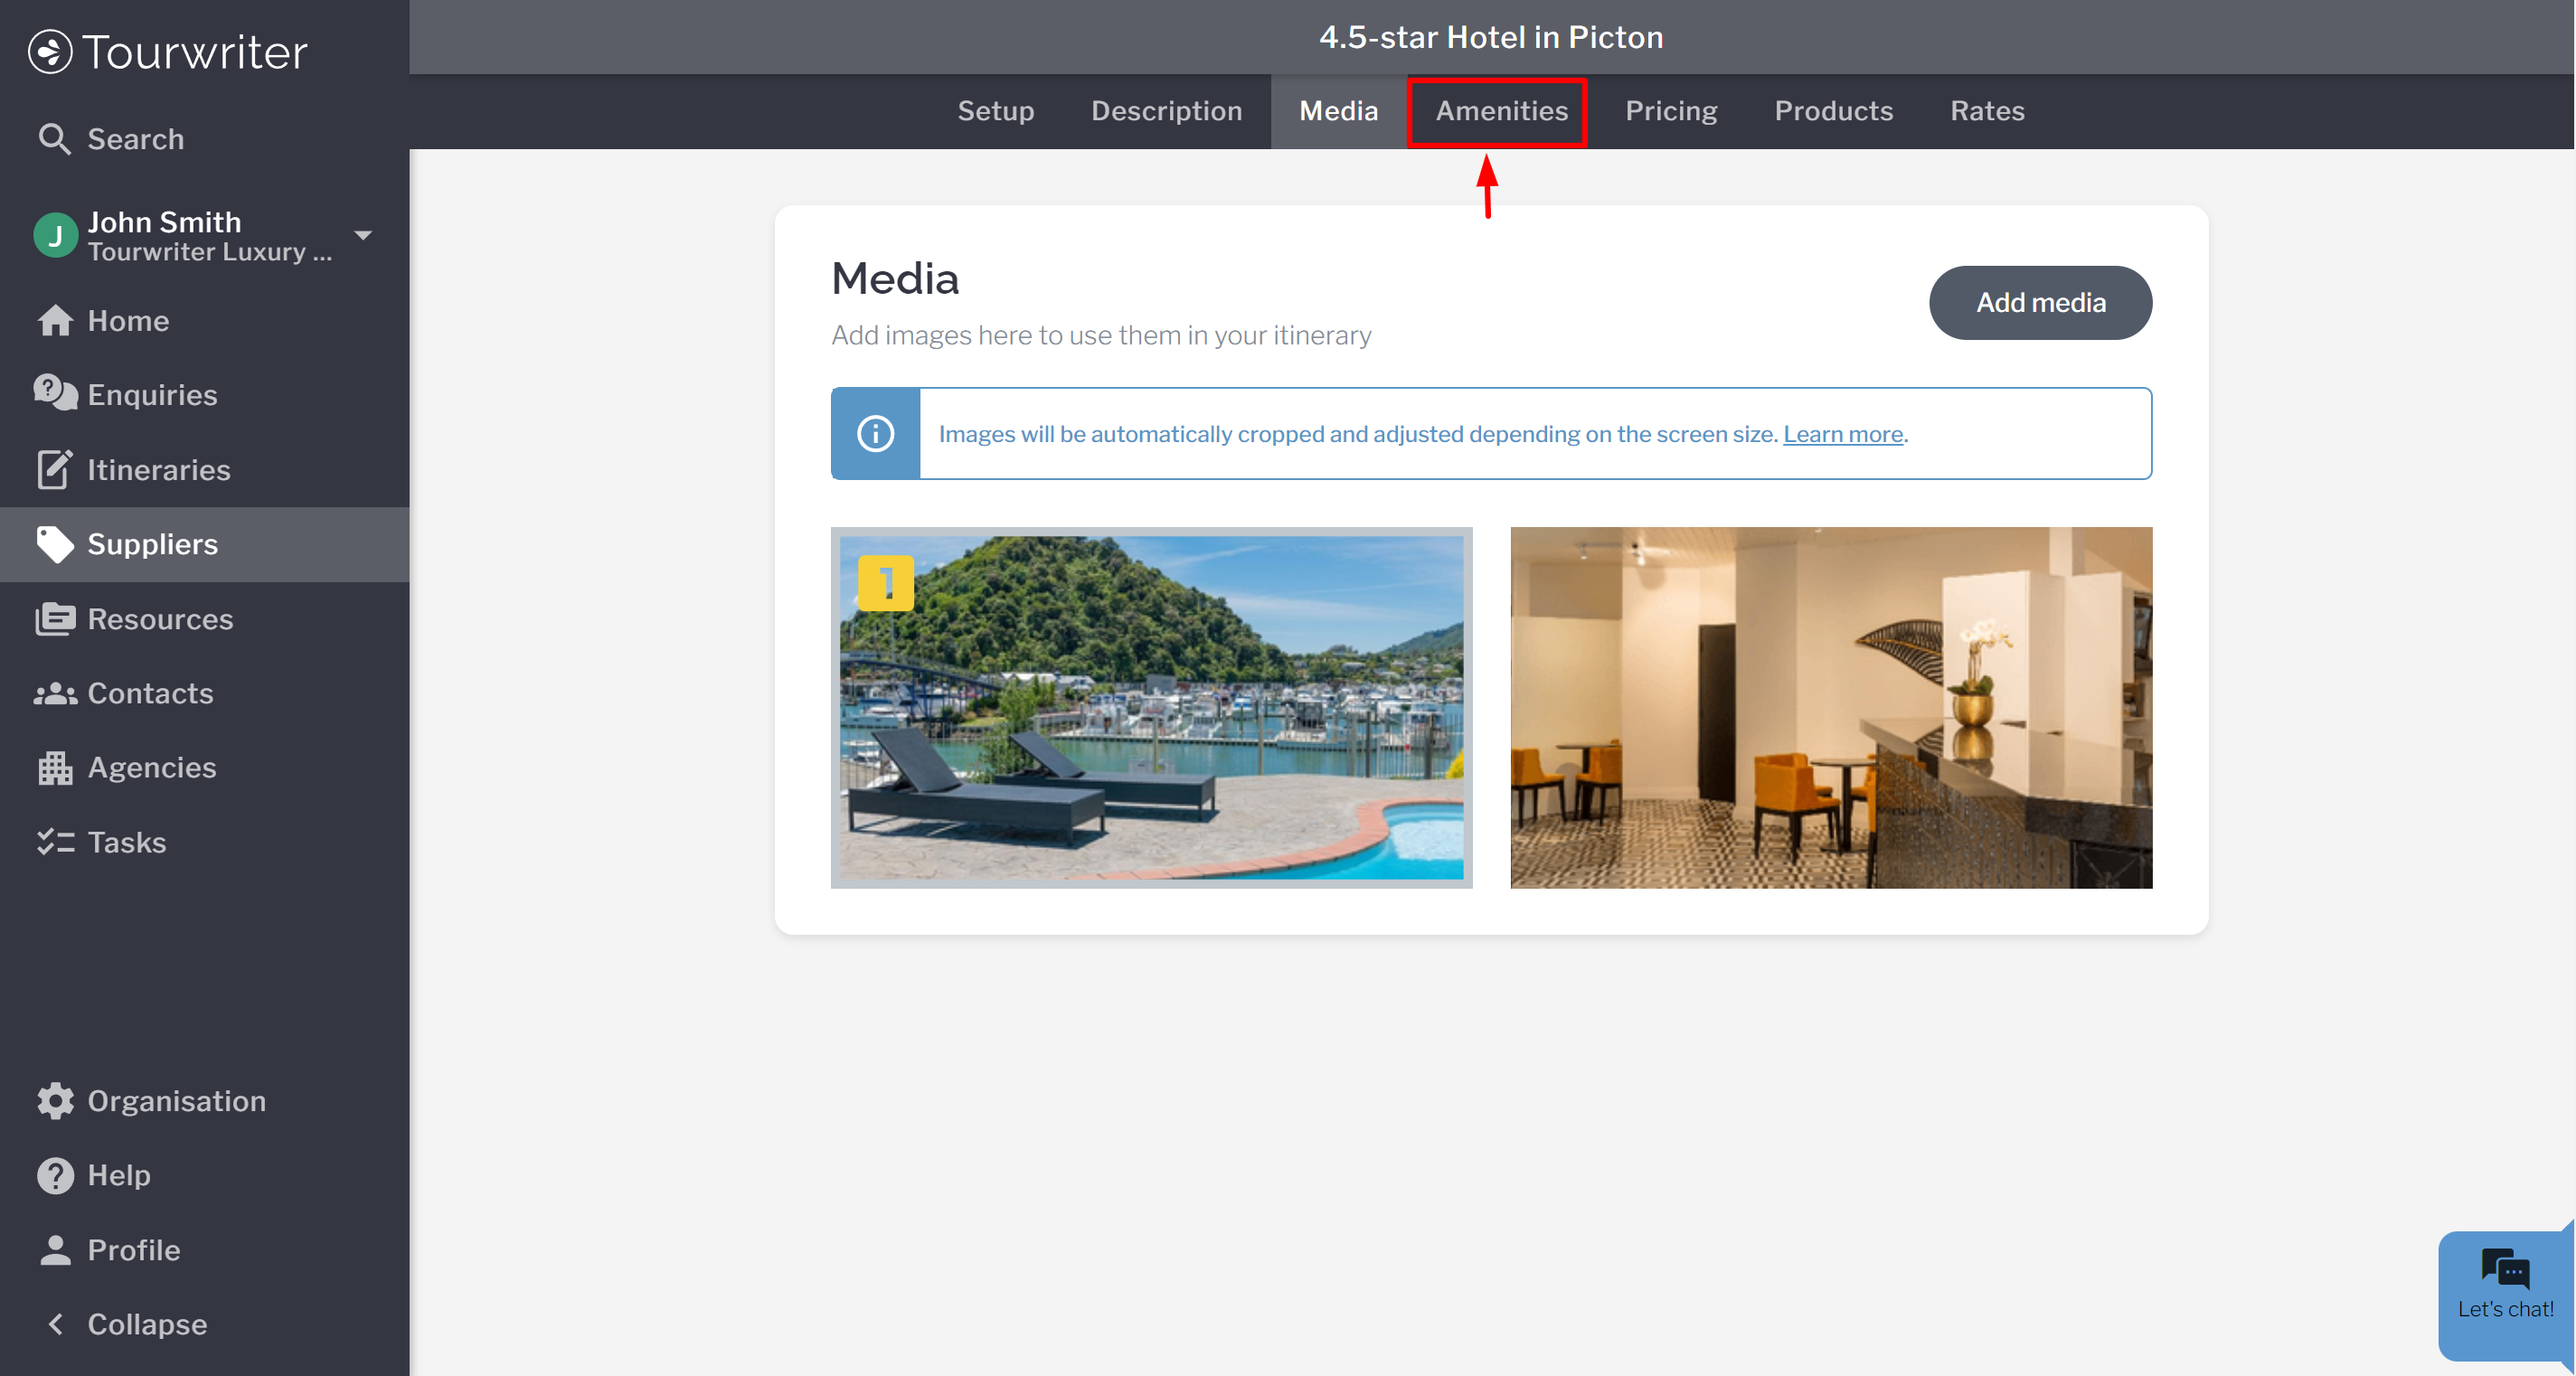2576x1376 pixels.
Task: Open Resources library icon
Action: (55, 619)
